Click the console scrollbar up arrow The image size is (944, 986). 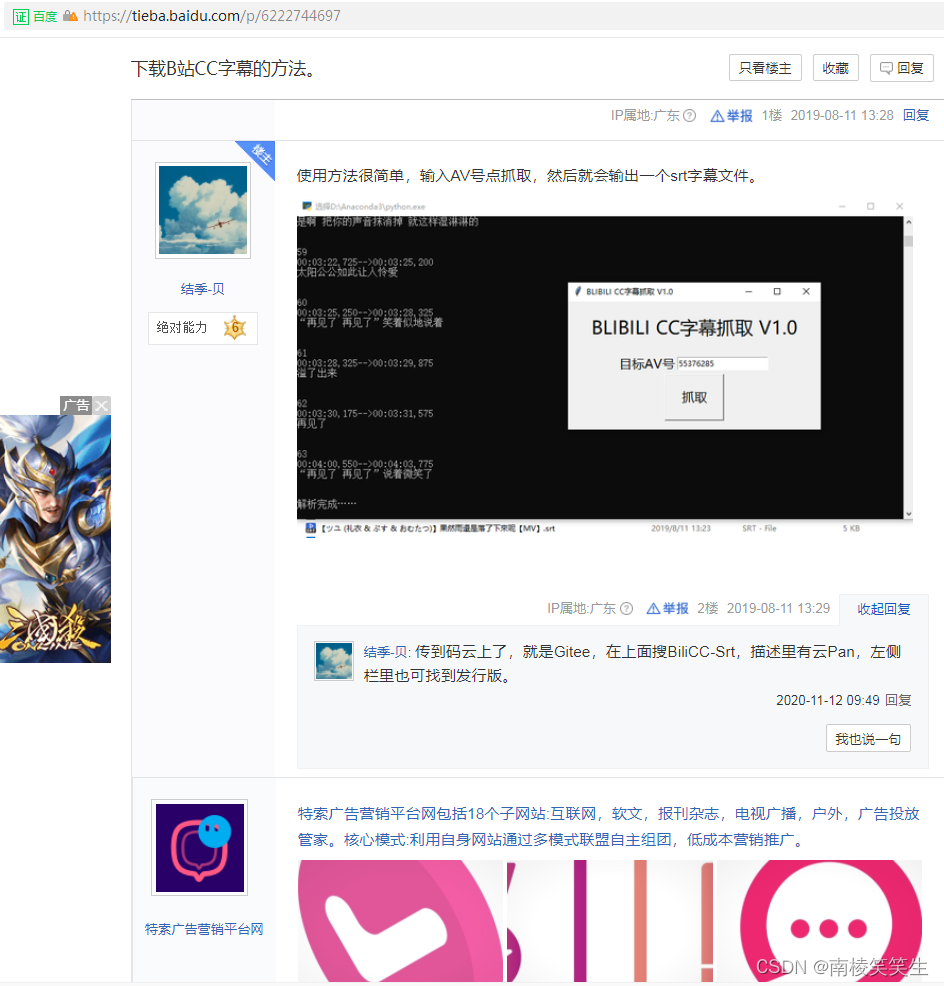[908, 221]
